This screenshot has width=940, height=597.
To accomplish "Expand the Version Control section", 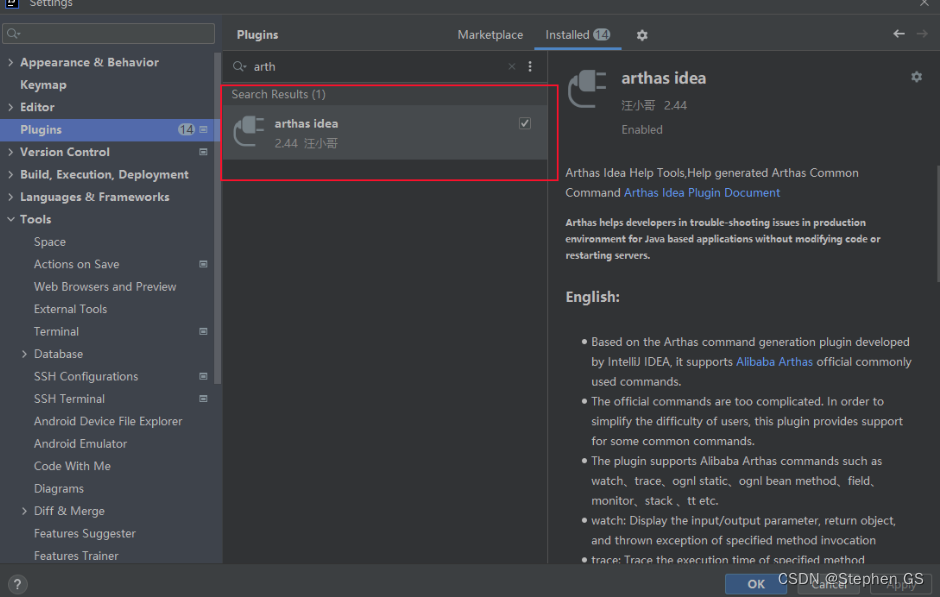I will tap(10, 152).
